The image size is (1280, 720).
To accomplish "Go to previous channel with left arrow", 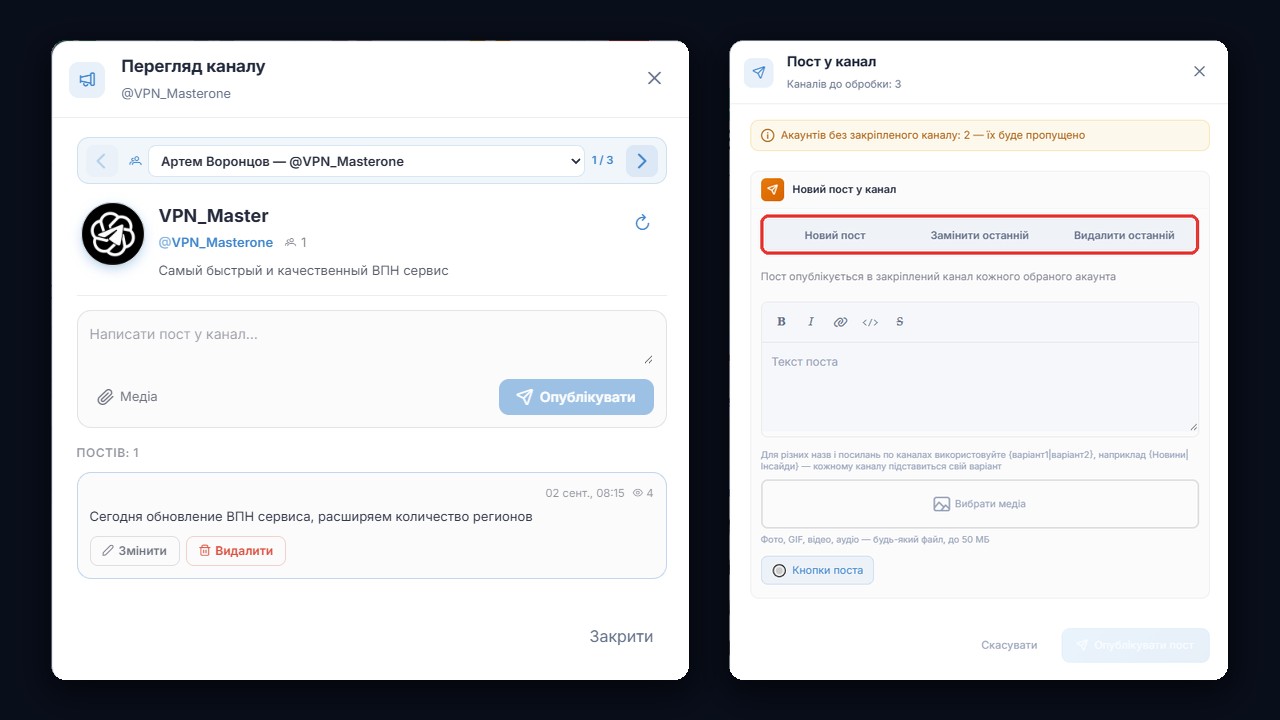I will [x=102, y=161].
